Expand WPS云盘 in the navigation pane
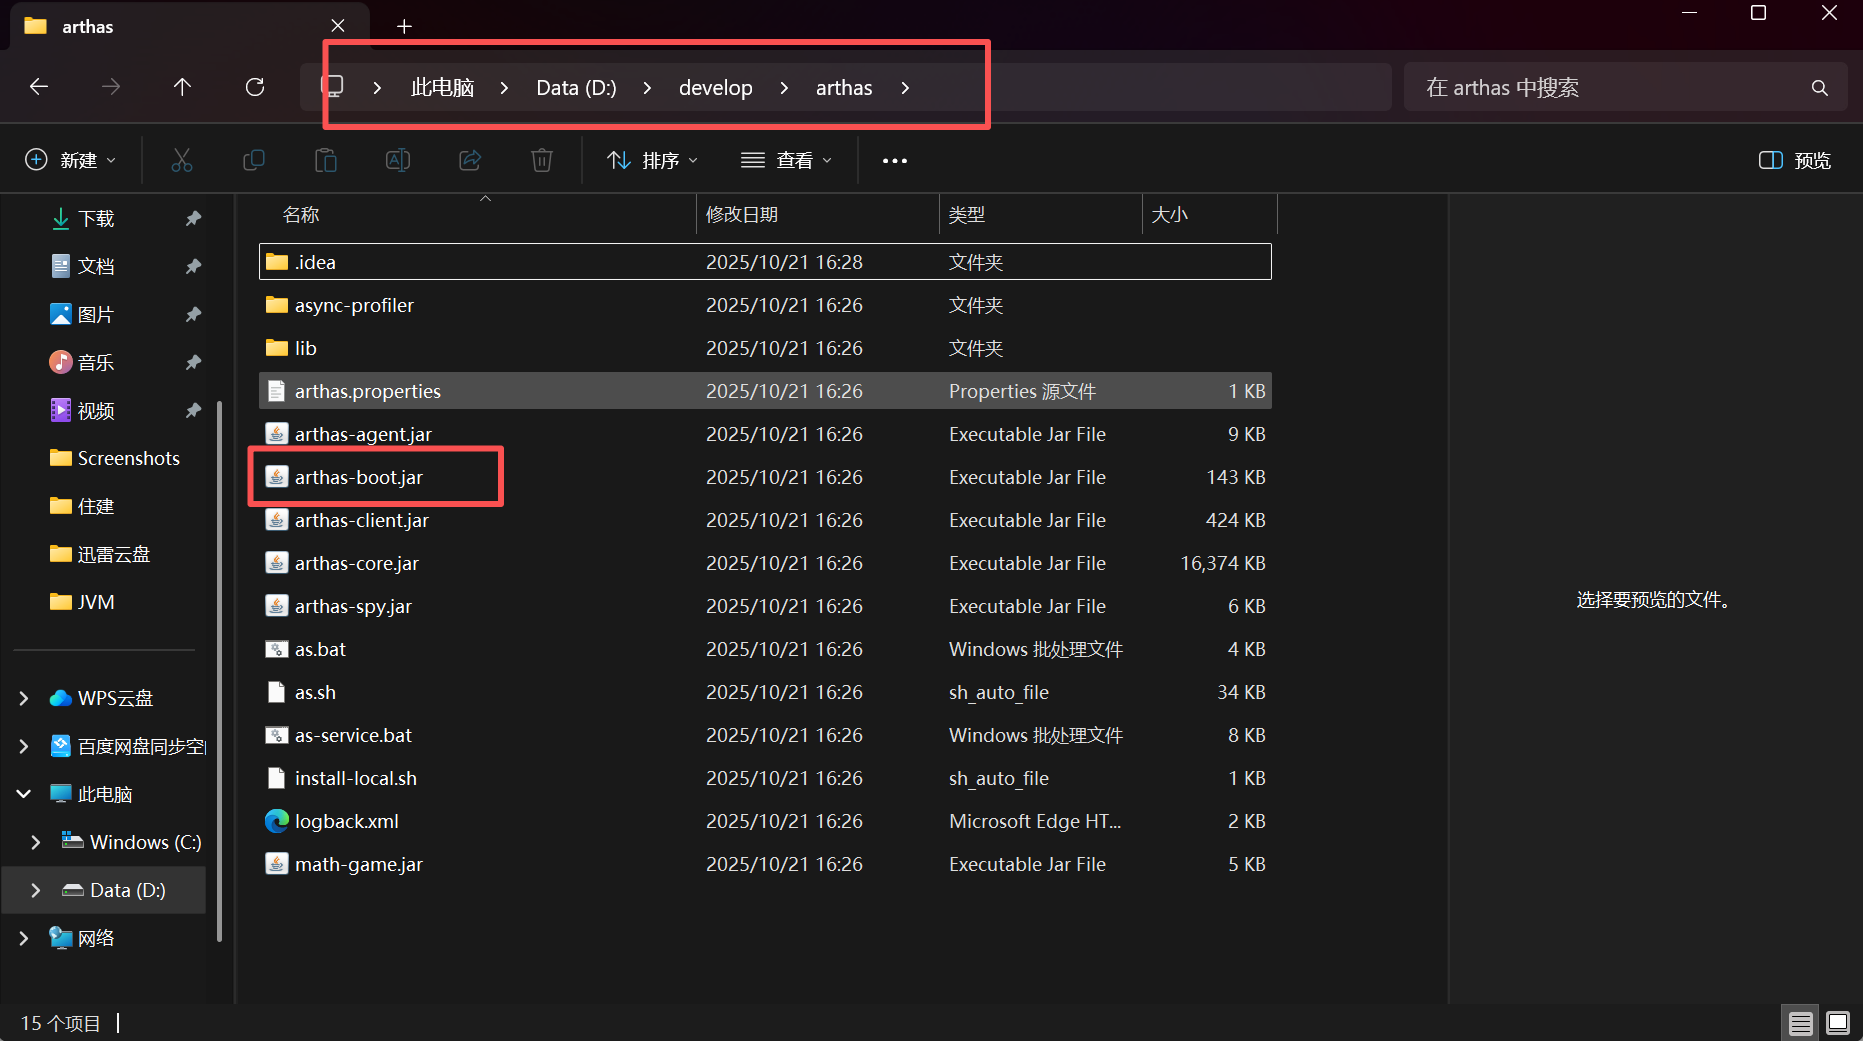This screenshot has height=1041, width=1863. 24,698
